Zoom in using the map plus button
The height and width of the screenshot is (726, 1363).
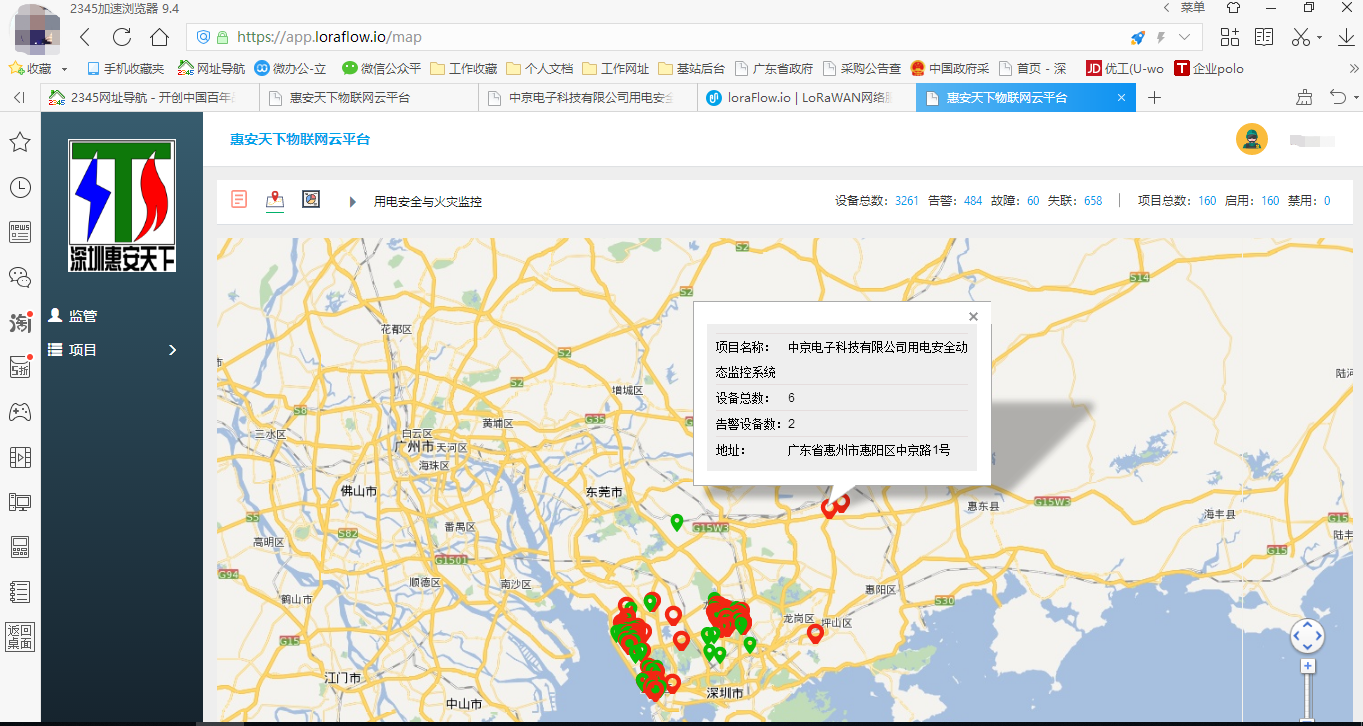(x=1307, y=666)
